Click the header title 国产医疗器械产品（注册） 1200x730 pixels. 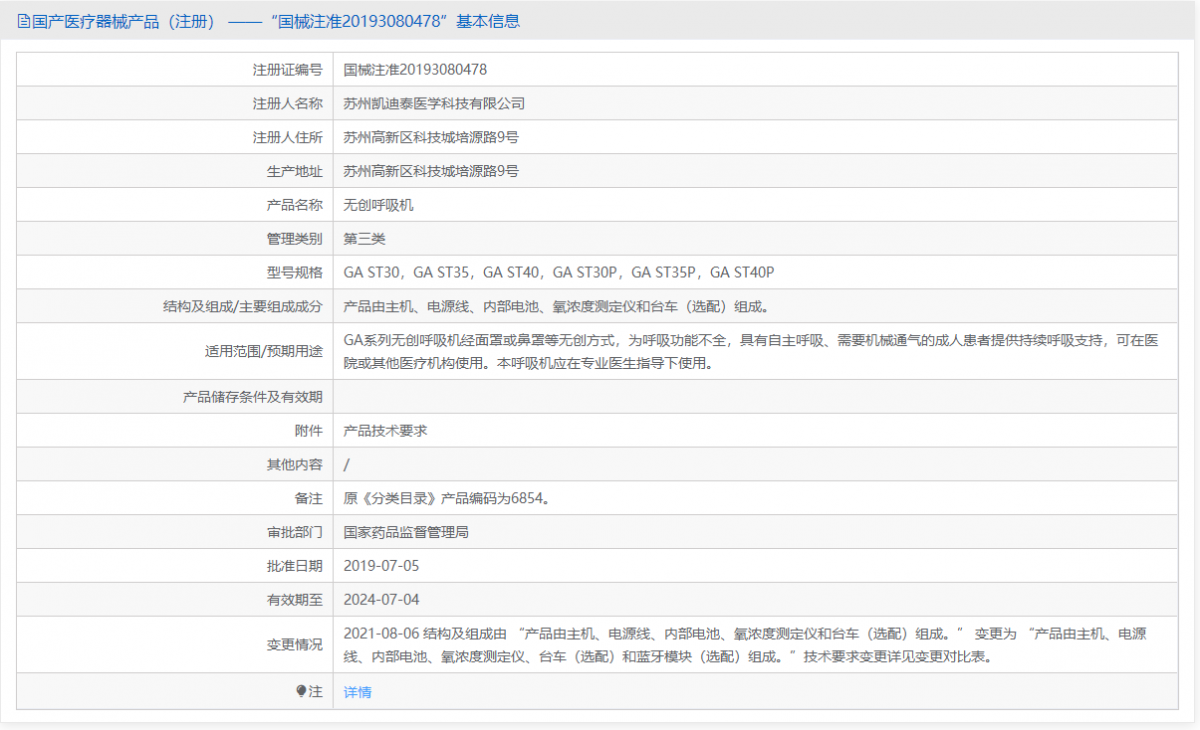click(125, 21)
